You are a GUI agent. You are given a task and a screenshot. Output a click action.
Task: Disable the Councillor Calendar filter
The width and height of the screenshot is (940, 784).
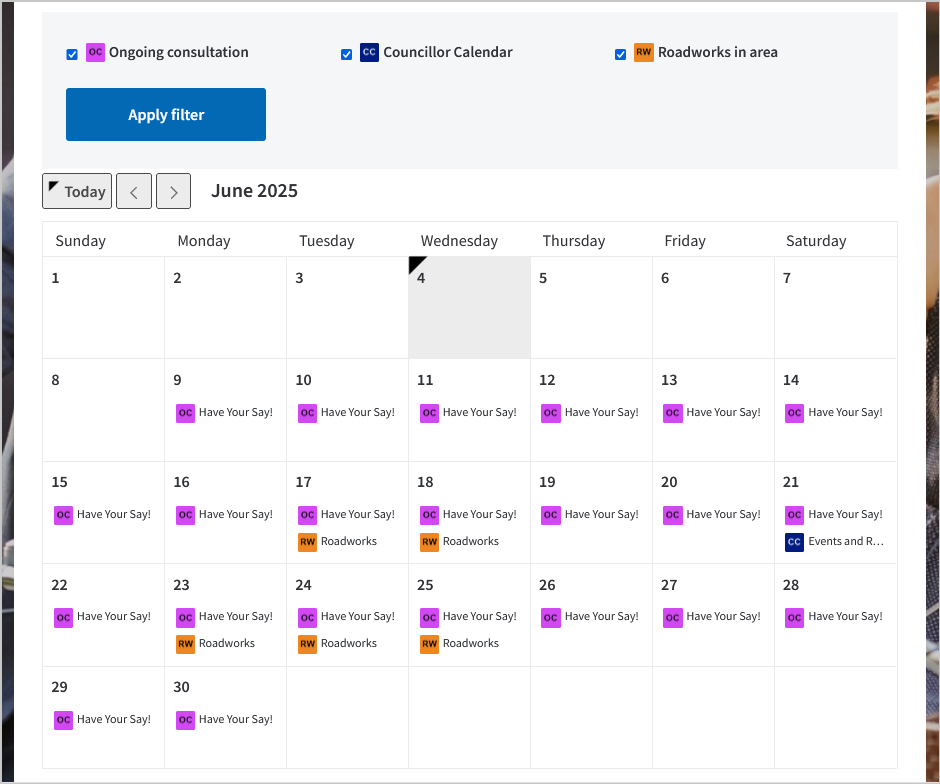tap(347, 54)
